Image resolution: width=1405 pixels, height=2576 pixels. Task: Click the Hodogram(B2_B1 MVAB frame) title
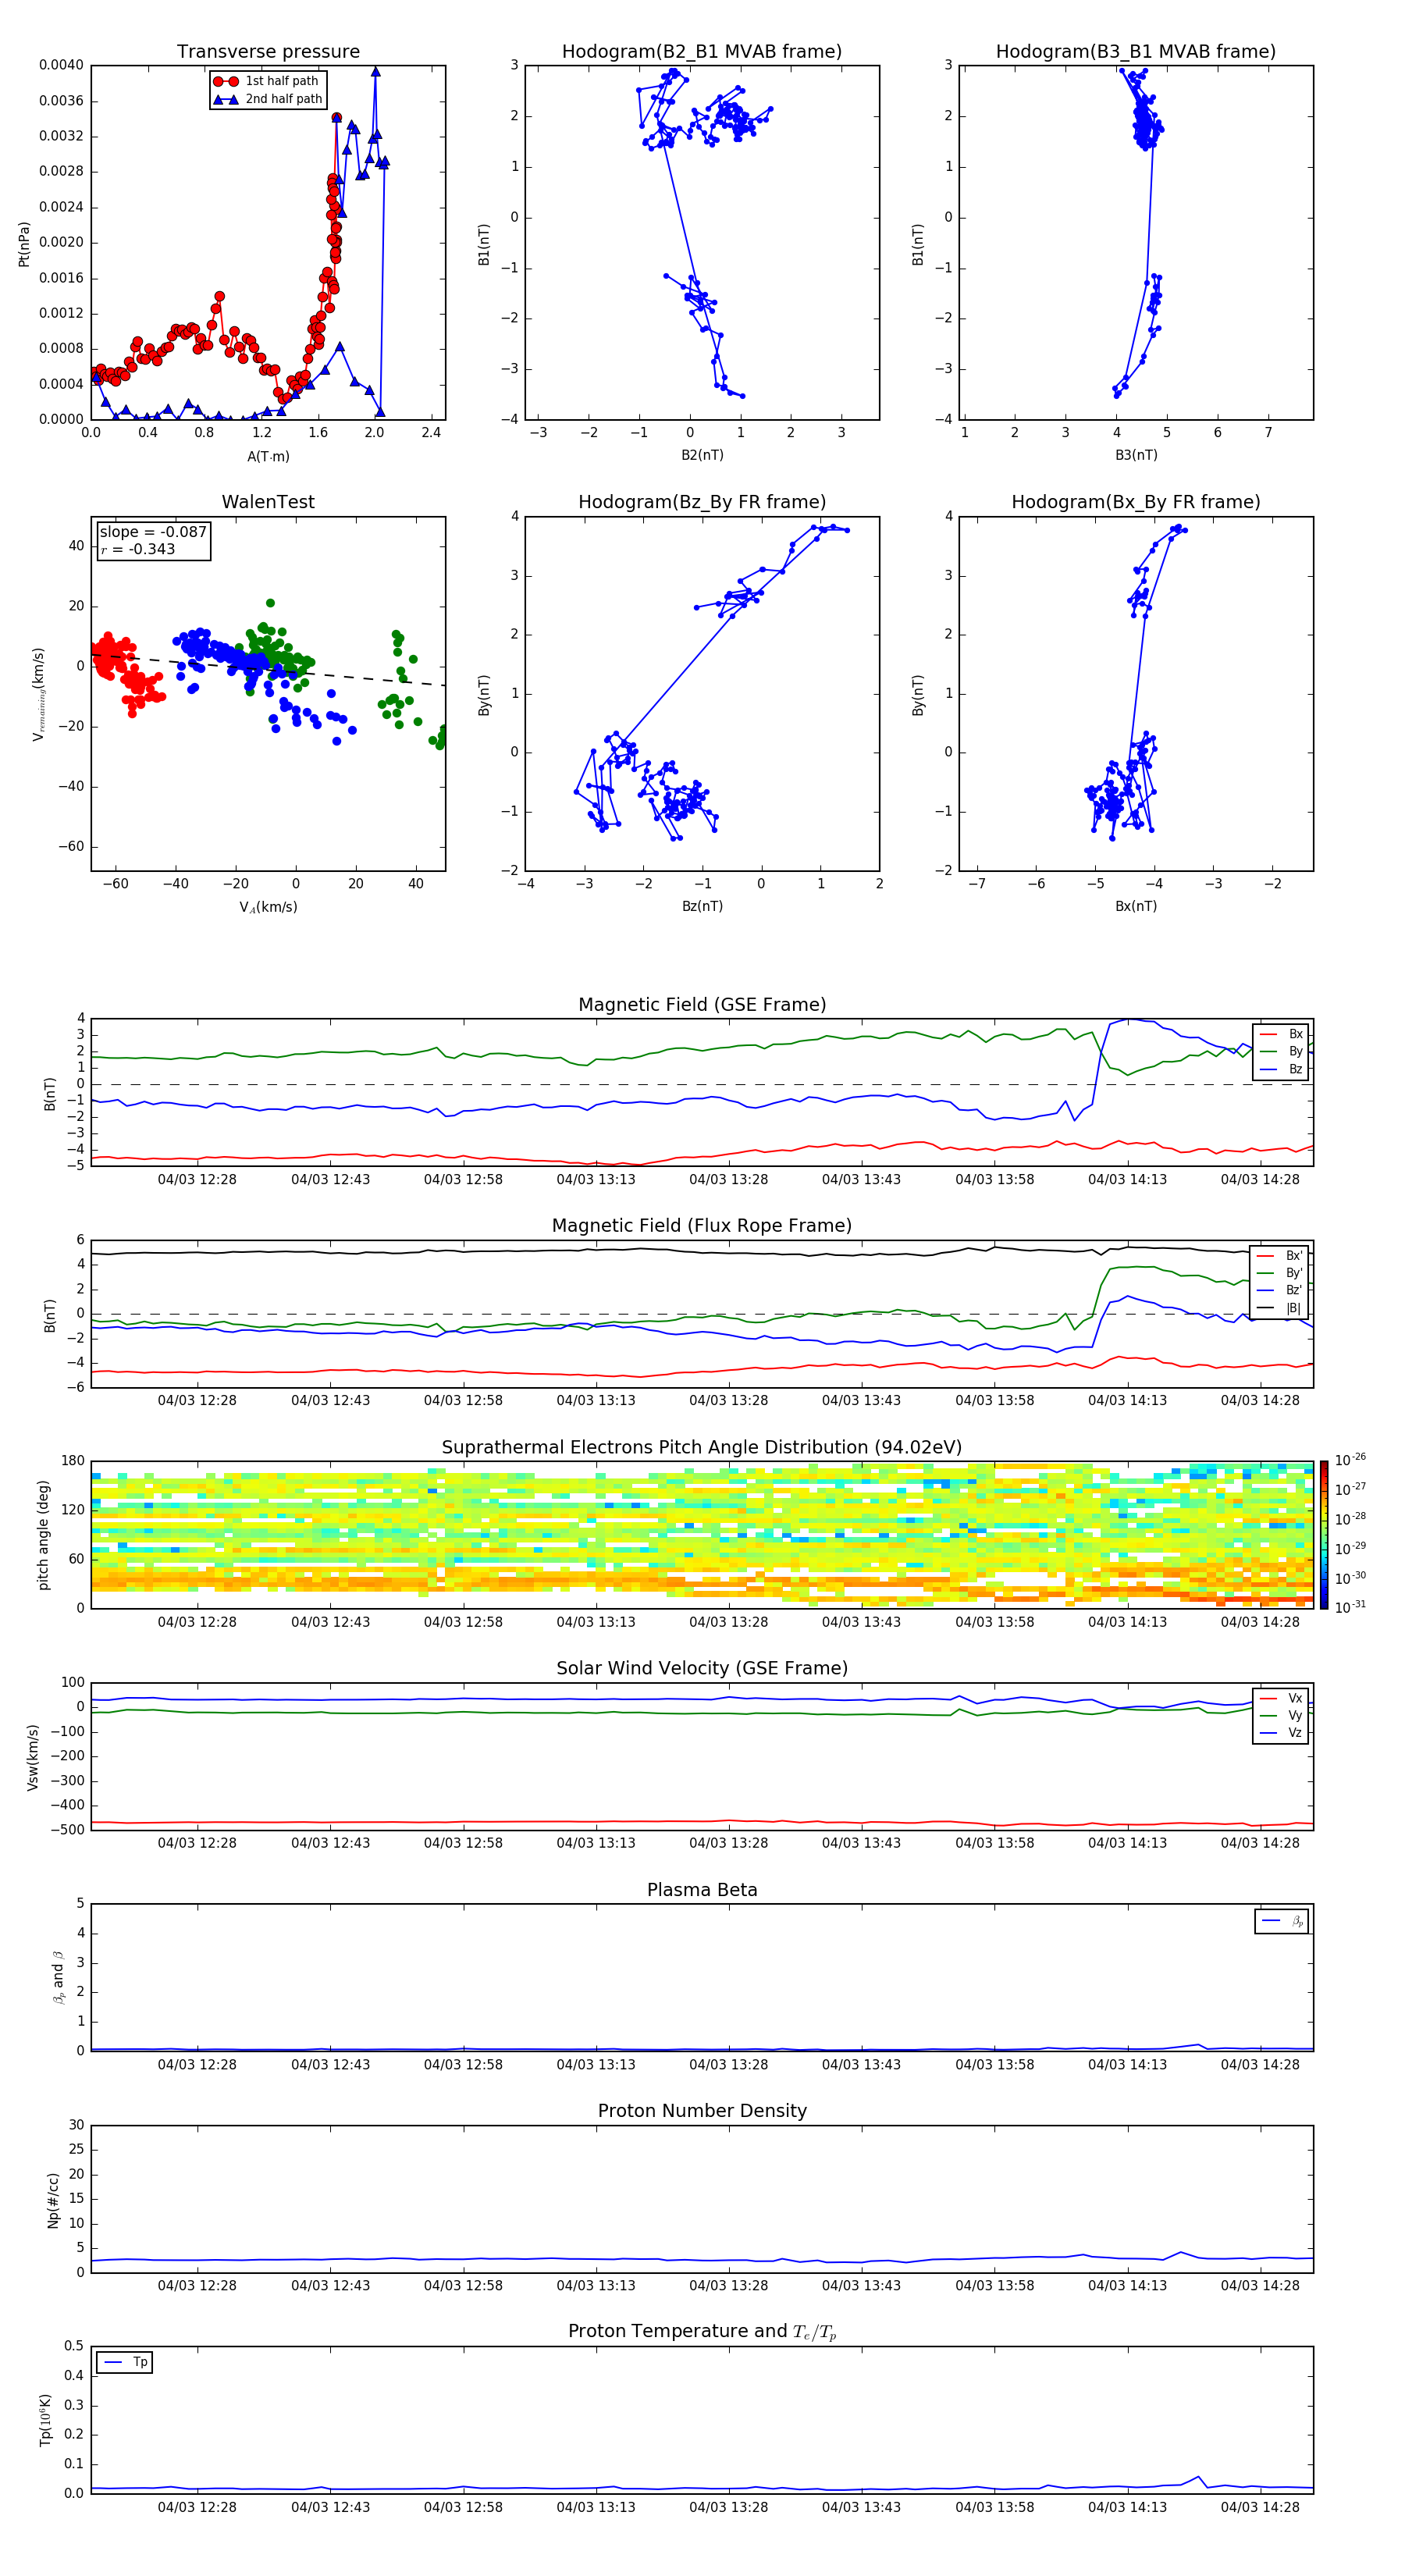[x=702, y=52]
